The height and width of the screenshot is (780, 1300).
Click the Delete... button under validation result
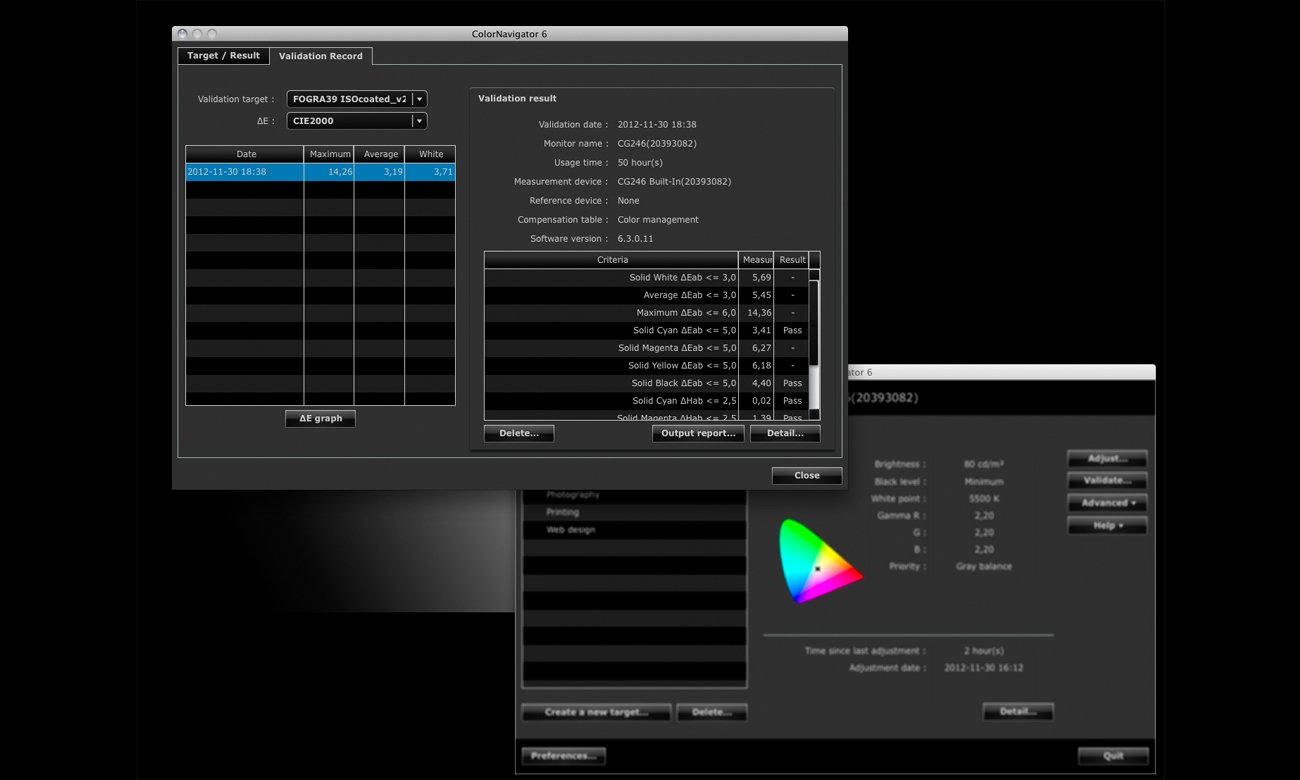[519, 434]
